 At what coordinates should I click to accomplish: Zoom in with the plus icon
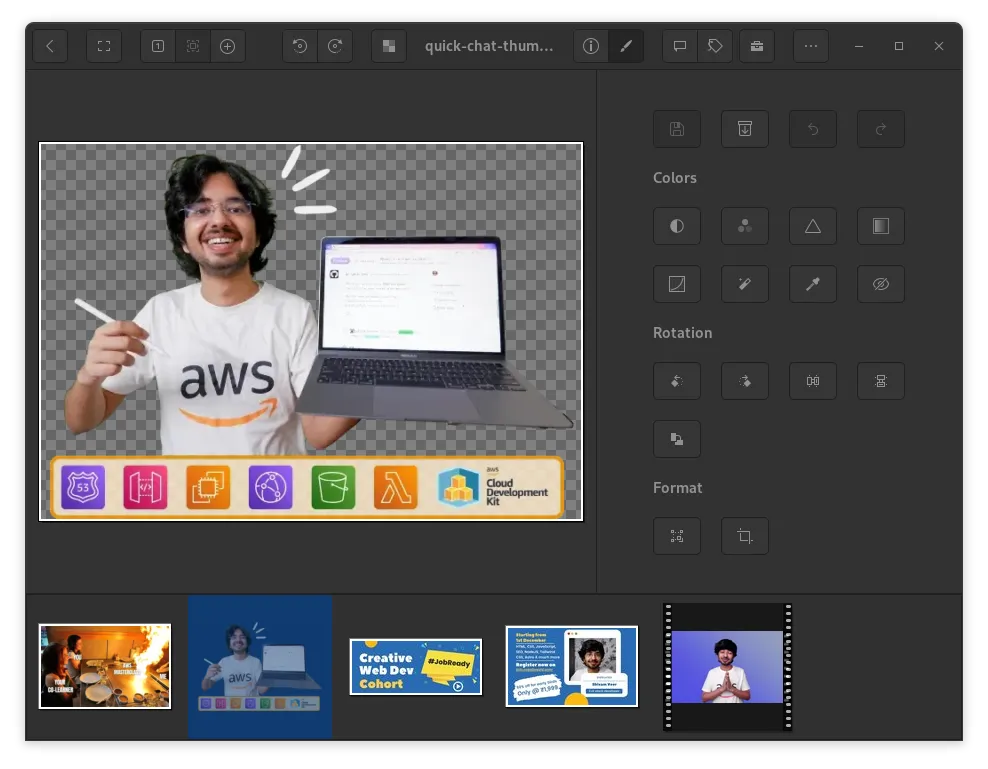tap(227, 46)
